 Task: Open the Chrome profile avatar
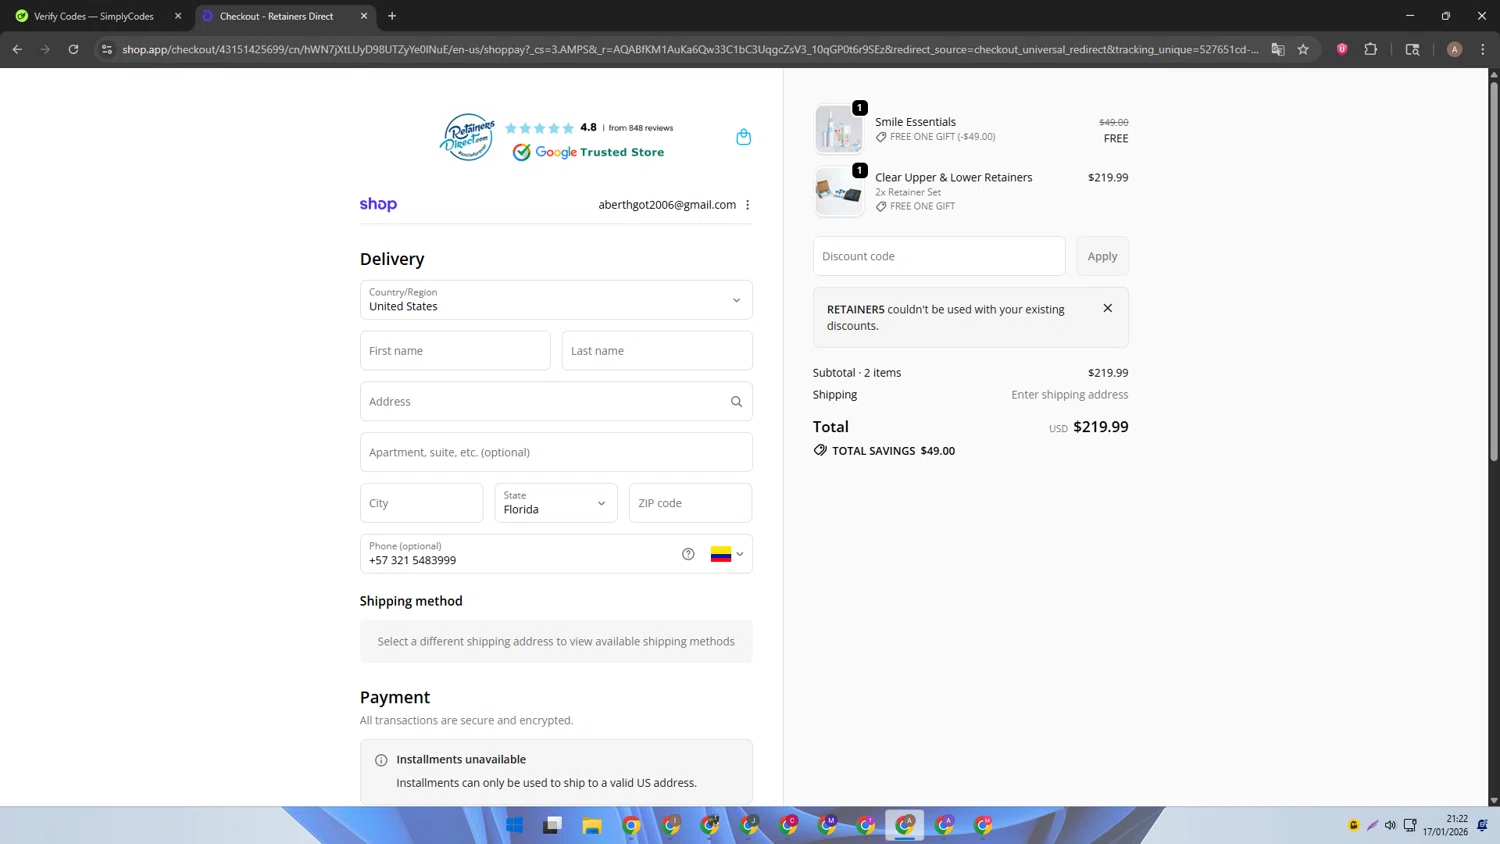pyautogui.click(x=1454, y=49)
